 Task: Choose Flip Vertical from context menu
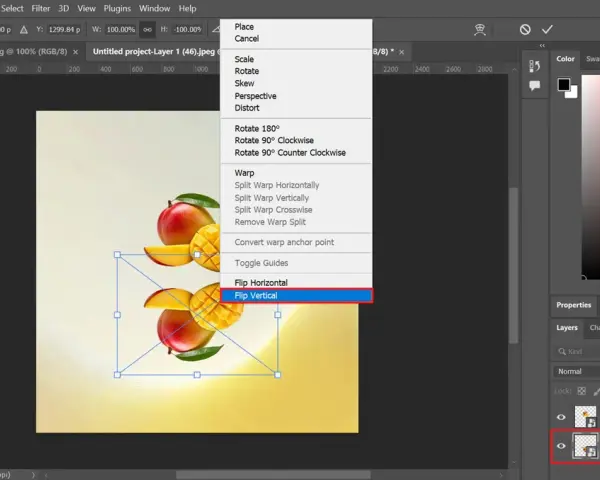click(x=296, y=296)
